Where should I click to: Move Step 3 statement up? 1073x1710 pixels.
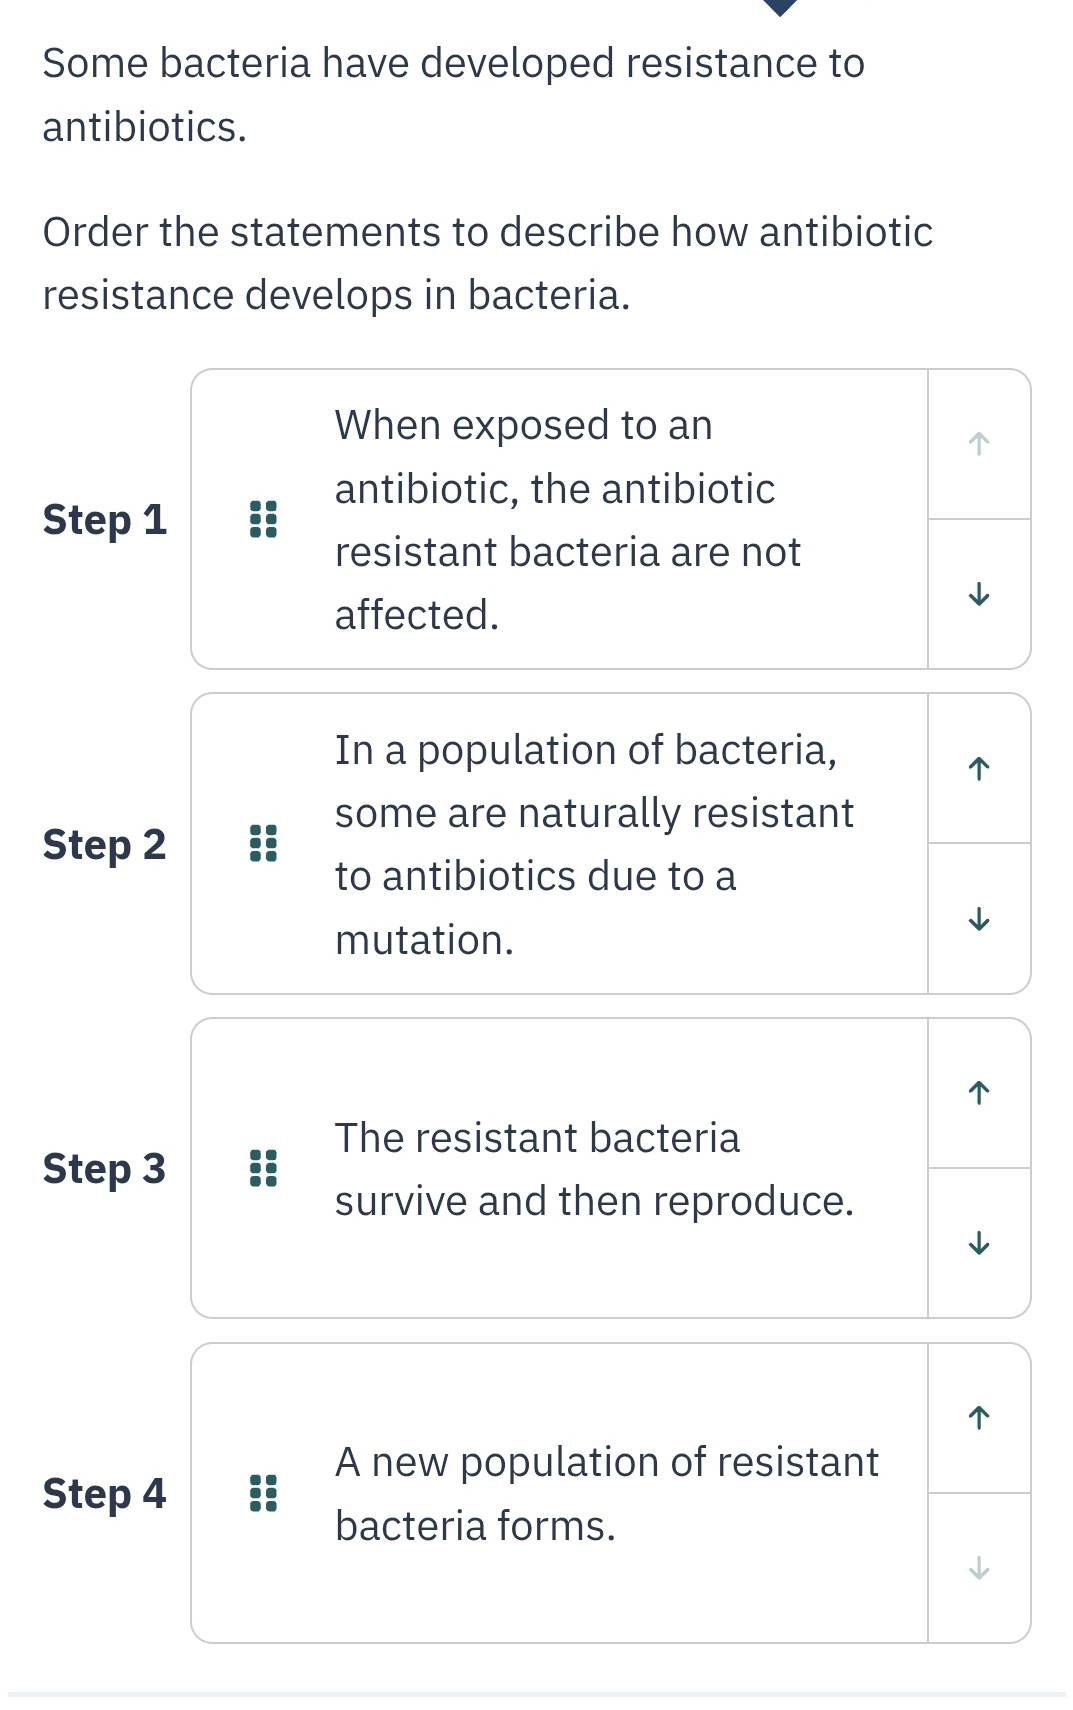coord(979,1092)
